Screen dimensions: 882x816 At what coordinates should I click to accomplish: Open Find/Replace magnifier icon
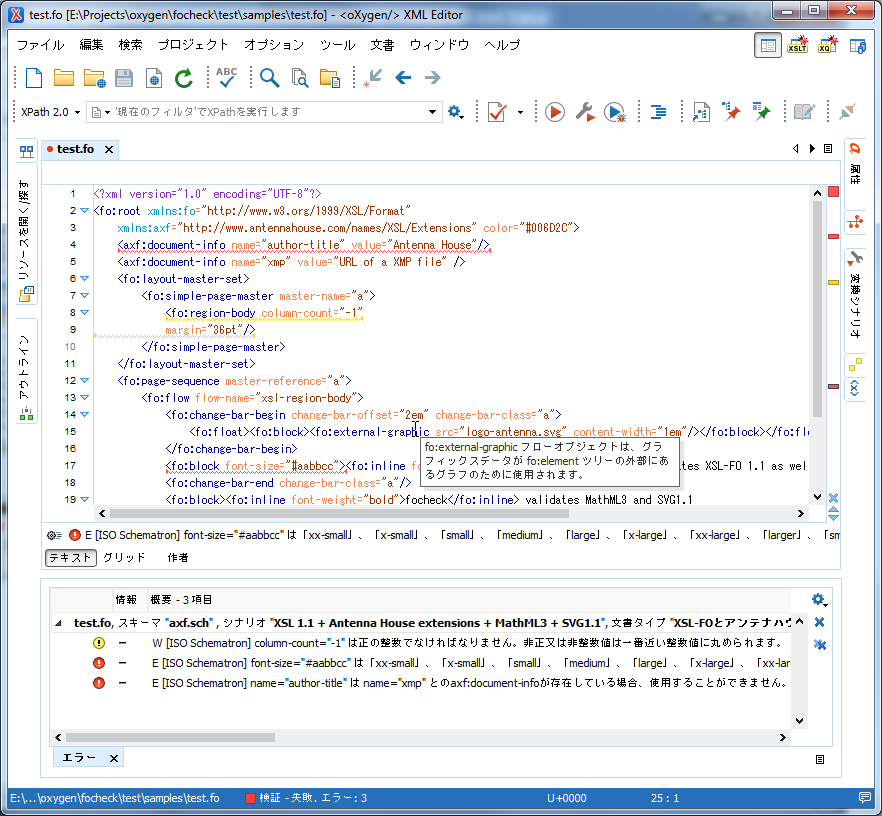(269, 78)
